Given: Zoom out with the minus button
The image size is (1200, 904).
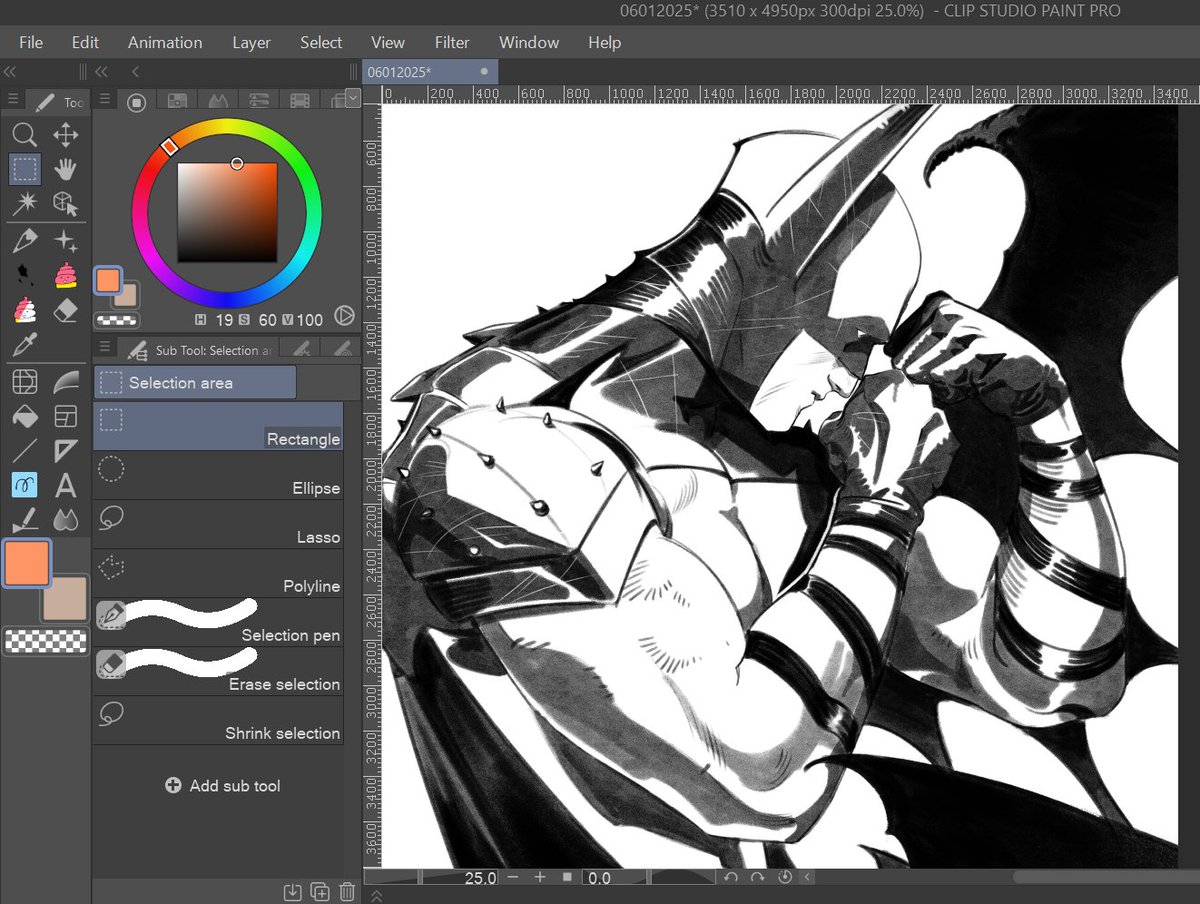Looking at the screenshot, I should [x=513, y=877].
